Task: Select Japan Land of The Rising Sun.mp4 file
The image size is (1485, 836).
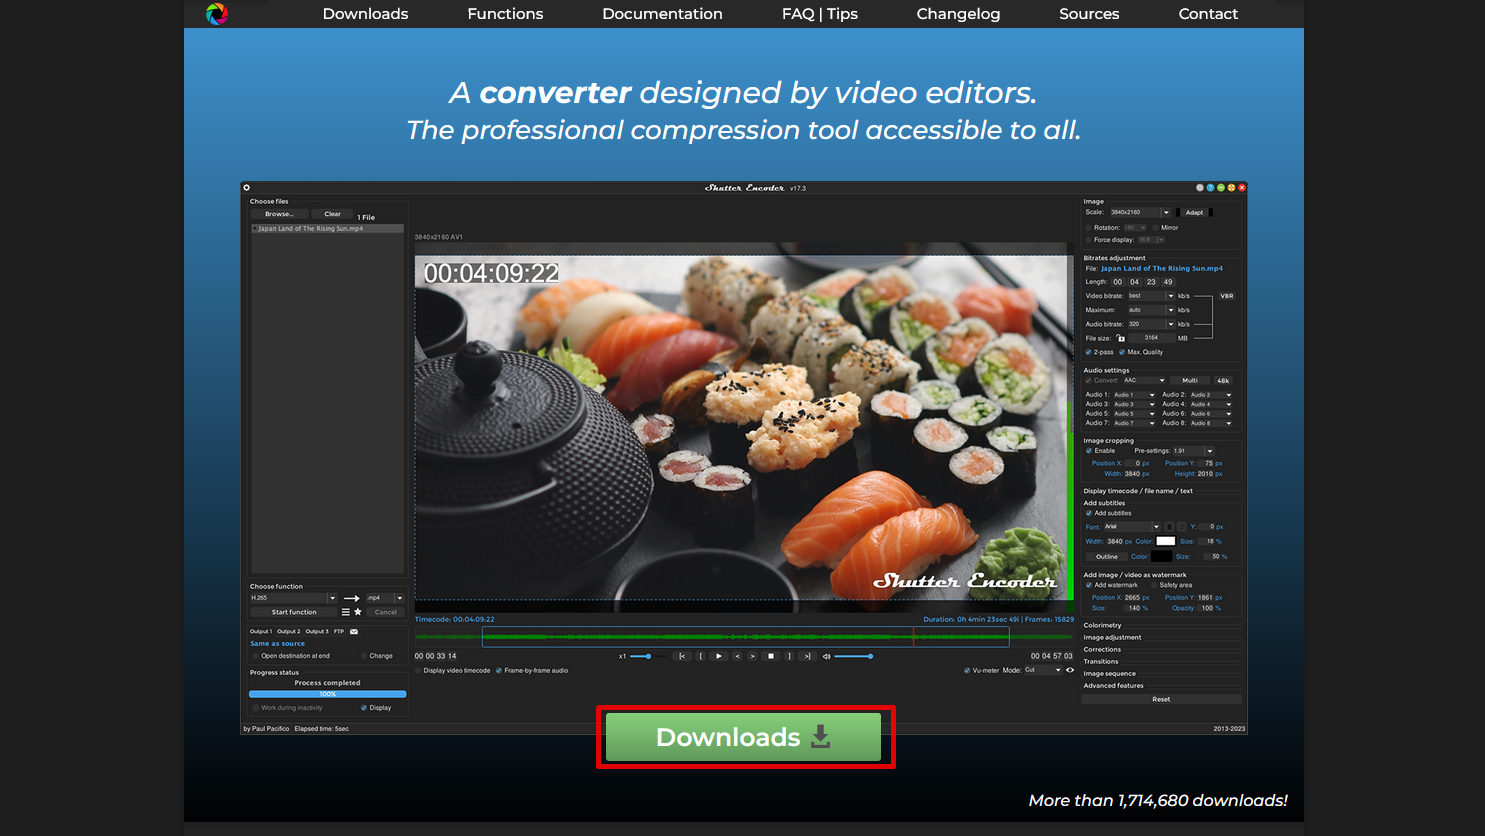Action: (x=328, y=229)
